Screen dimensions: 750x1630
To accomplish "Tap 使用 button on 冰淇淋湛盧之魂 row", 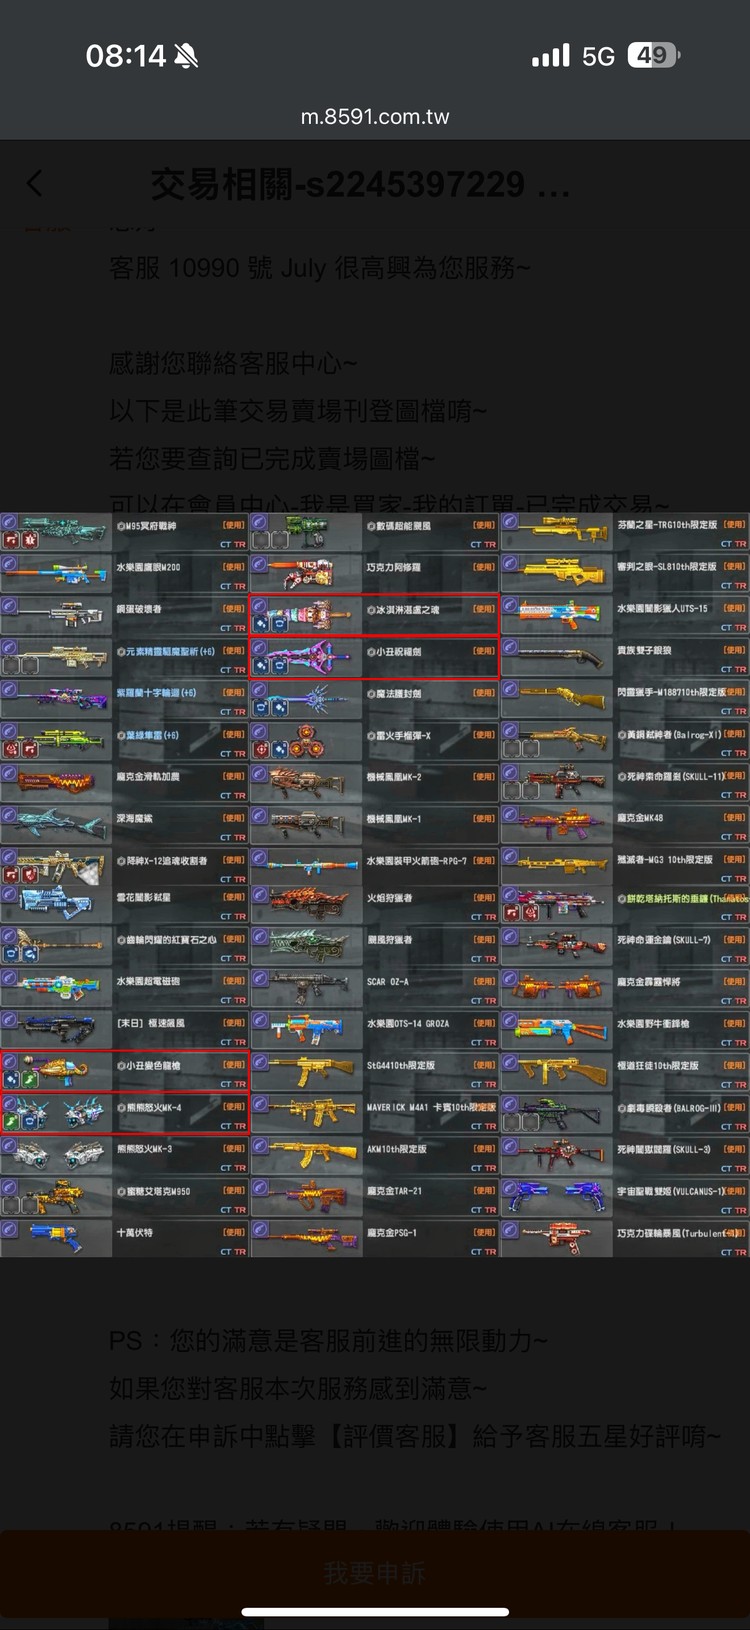I will point(484,609).
